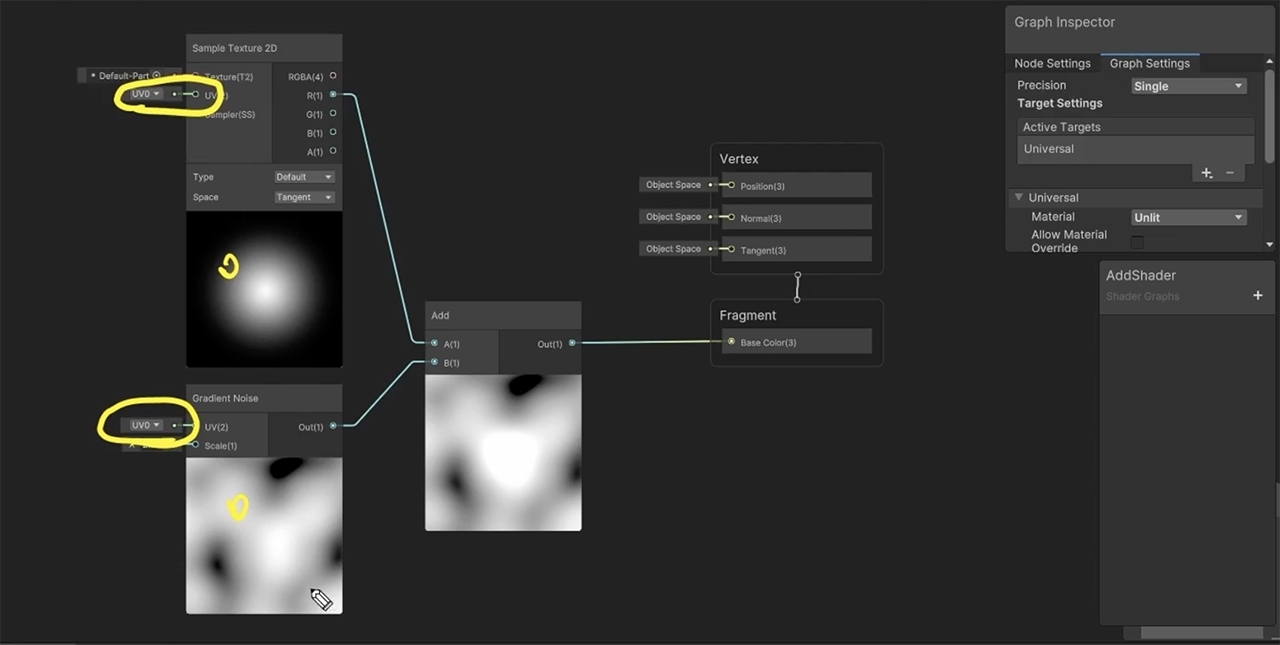This screenshot has width=1280, height=645.
Task: Click the blackboard horizontal scrollbar
Action: click(x=1202, y=633)
